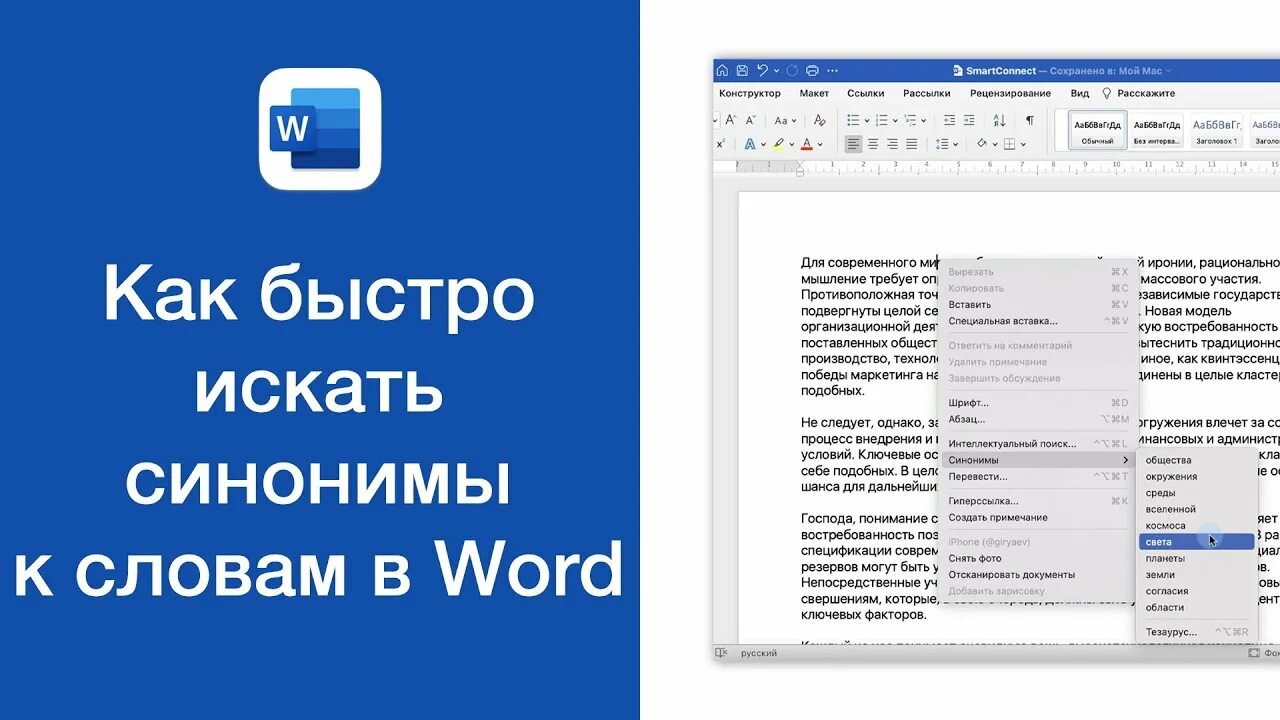Image resolution: width=1280 pixels, height=720 pixels.
Task: Click the Borders grid icon
Action: click(x=1010, y=144)
